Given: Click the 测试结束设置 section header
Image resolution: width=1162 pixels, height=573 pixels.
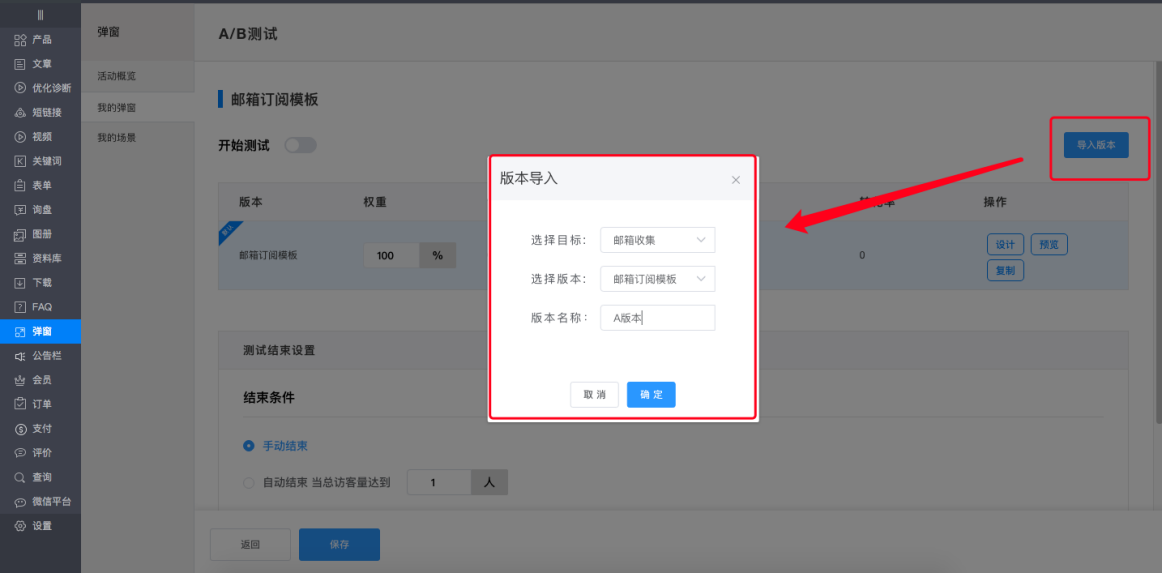Looking at the screenshot, I should coord(279,350).
